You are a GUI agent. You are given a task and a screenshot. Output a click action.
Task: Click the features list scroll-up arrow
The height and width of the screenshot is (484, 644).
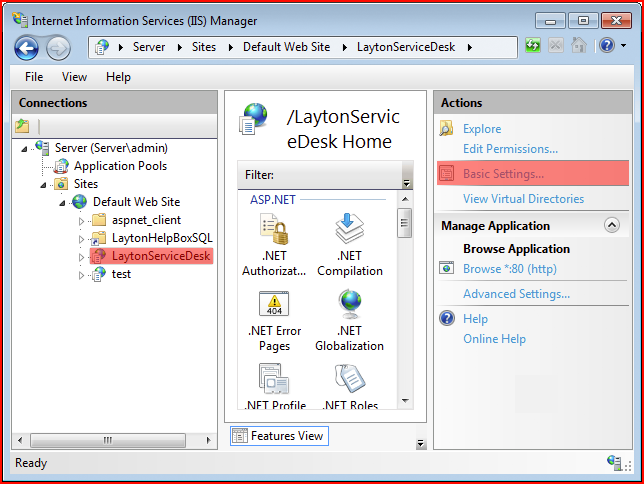(405, 199)
